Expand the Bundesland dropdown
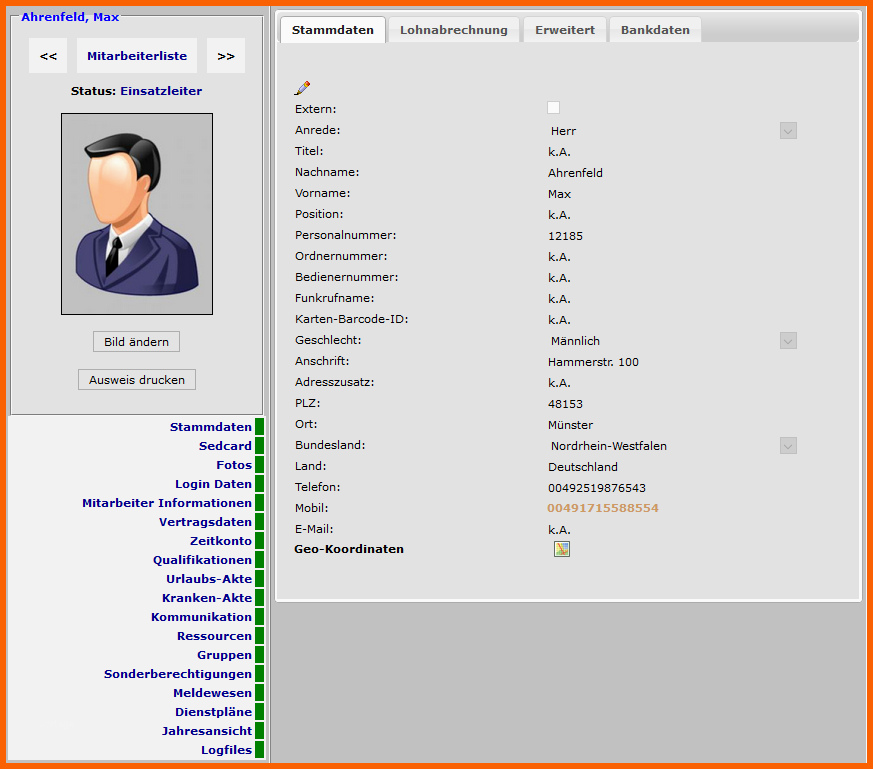 (x=788, y=446)
